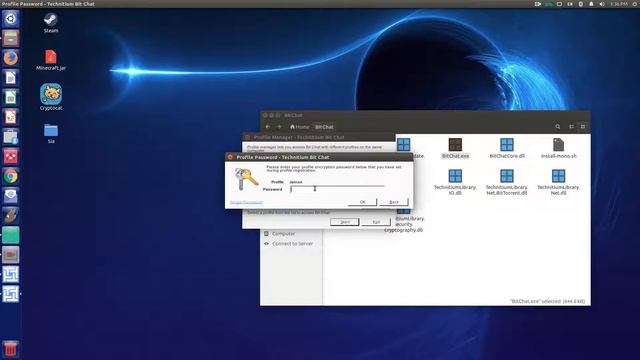The width and height of the screenshot is (640, 360).
Task: Click the keys icon in password dialog
Action: point(246,179)
